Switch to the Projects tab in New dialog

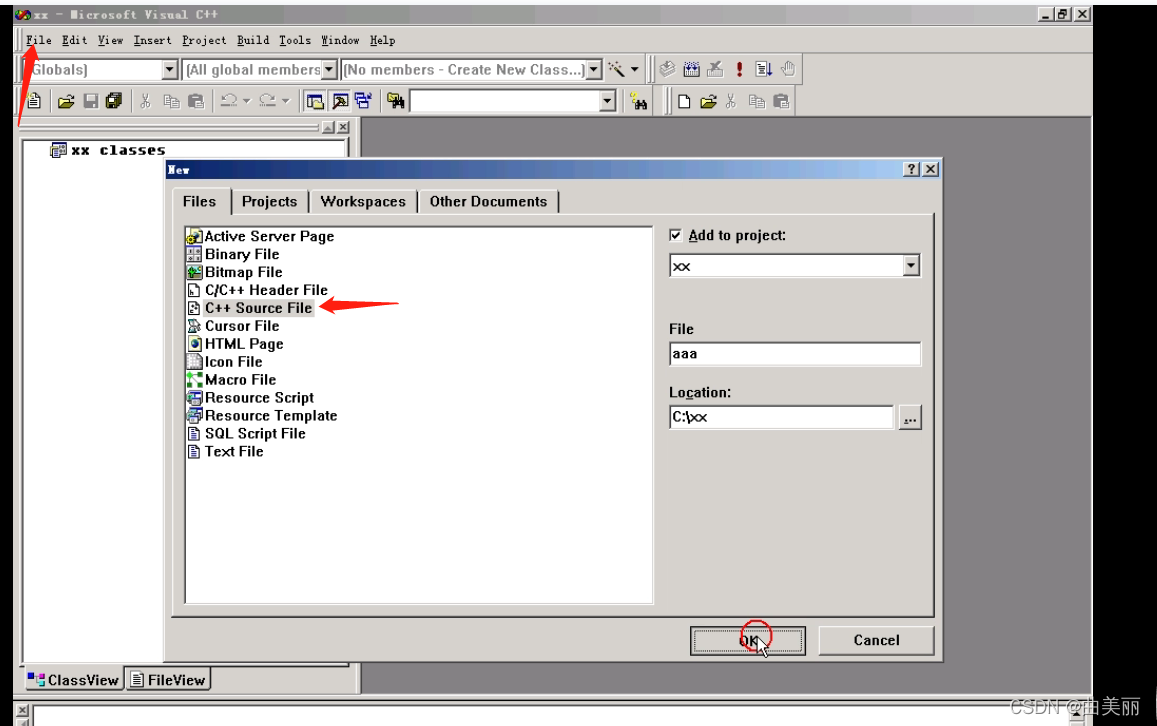269,201
